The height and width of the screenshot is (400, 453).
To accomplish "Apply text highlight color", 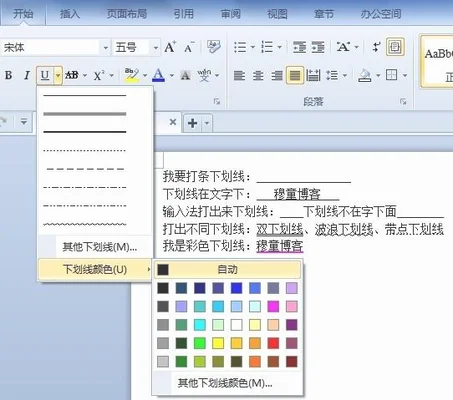I will [132, 75].
